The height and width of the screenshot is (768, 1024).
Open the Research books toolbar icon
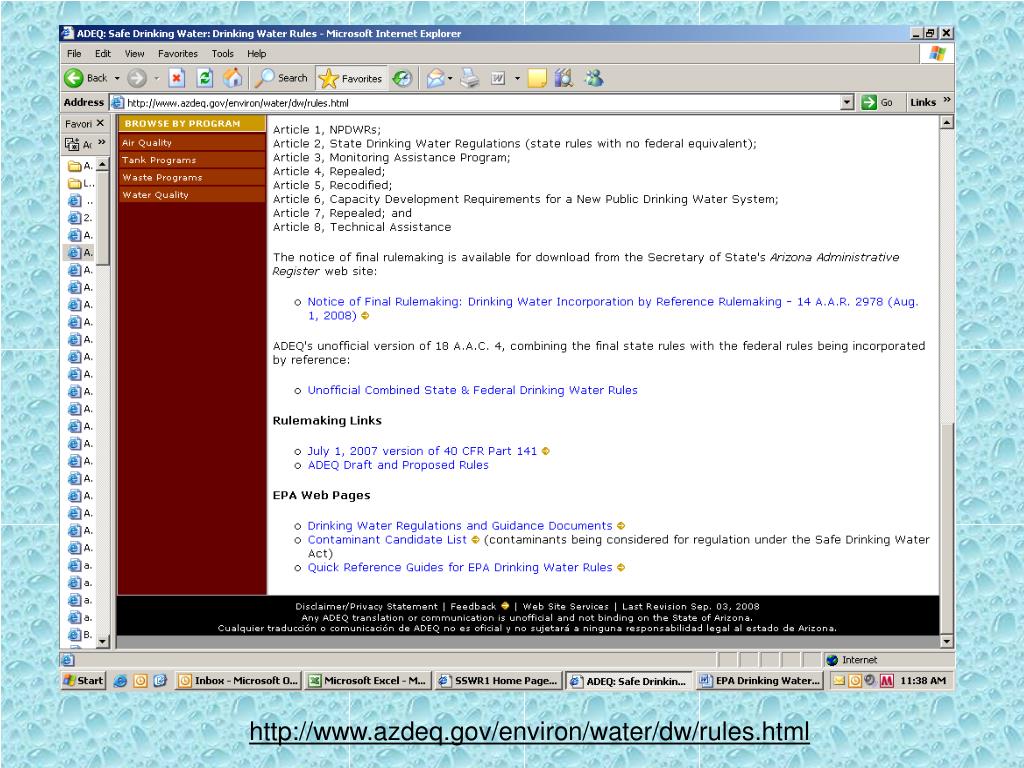click(564, 78)
